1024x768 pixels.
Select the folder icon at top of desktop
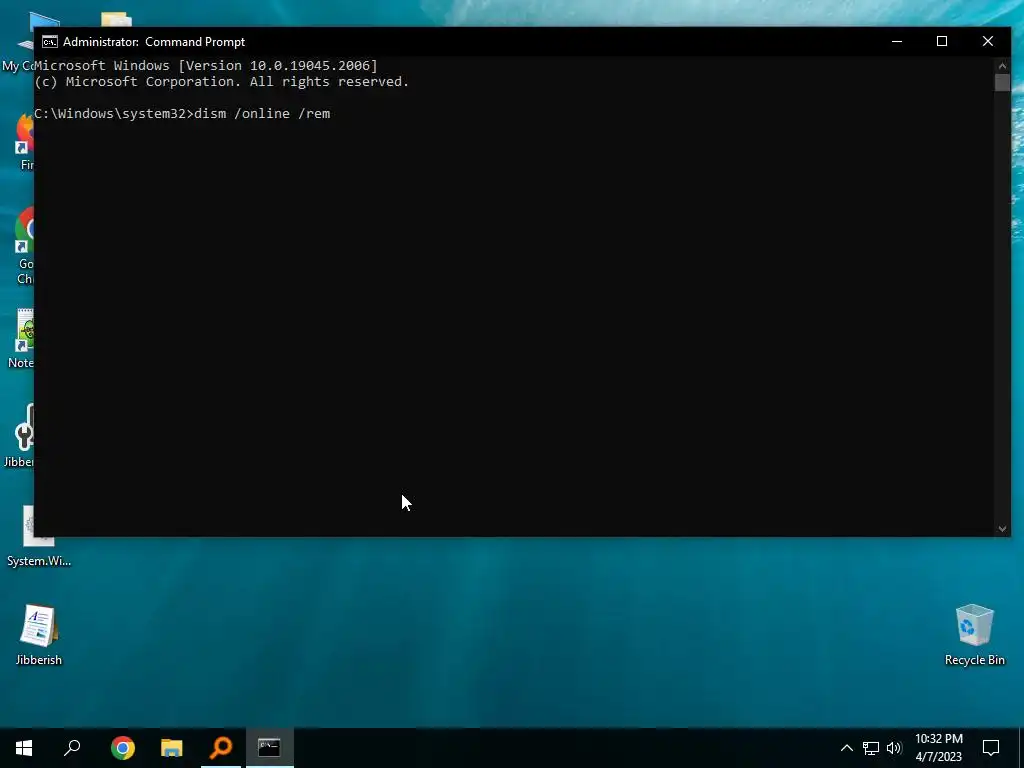click(116, 20)
